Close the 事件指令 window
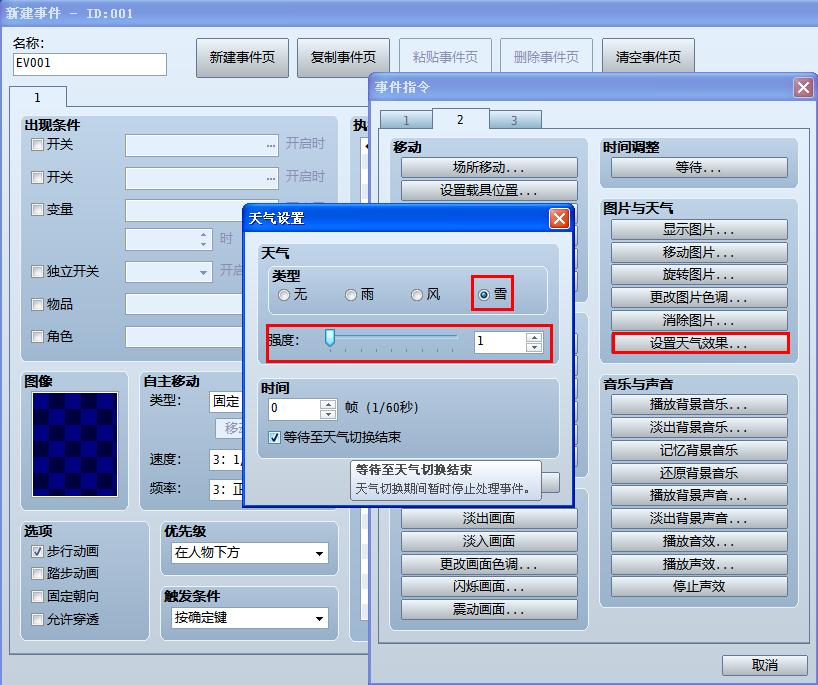 803,87
